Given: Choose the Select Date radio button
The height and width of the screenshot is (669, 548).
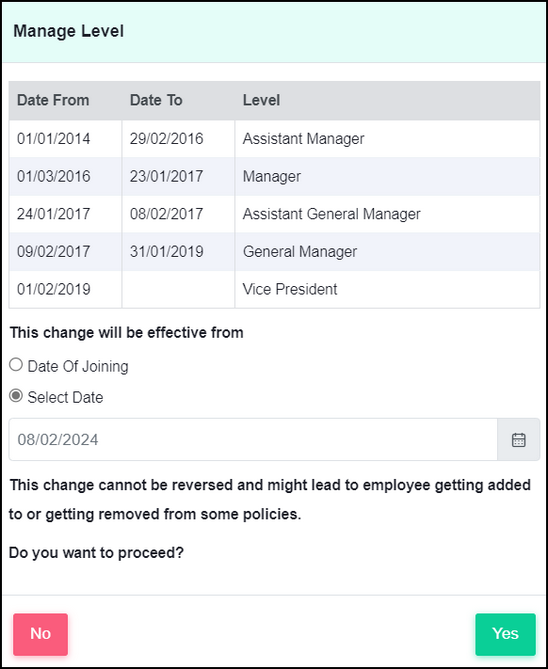Looking at the screenshot, I should click(16, 396).
